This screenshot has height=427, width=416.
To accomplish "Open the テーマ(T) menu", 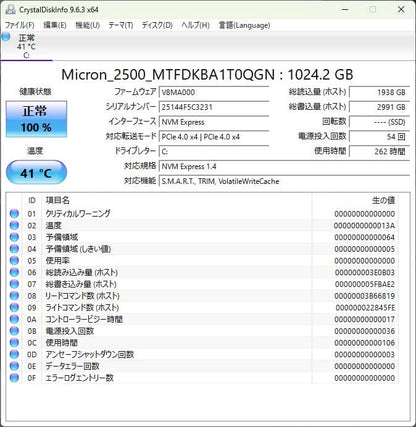I will 121,25.
